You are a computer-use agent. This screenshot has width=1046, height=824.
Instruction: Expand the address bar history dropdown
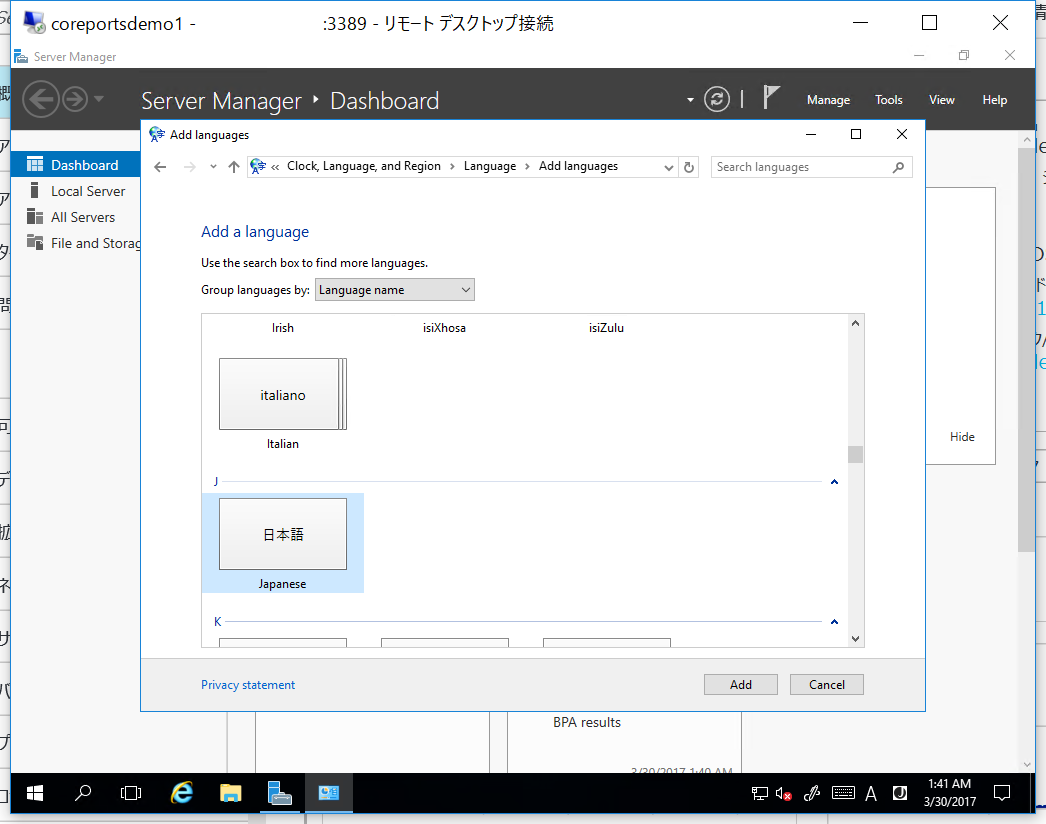[668, 167]
